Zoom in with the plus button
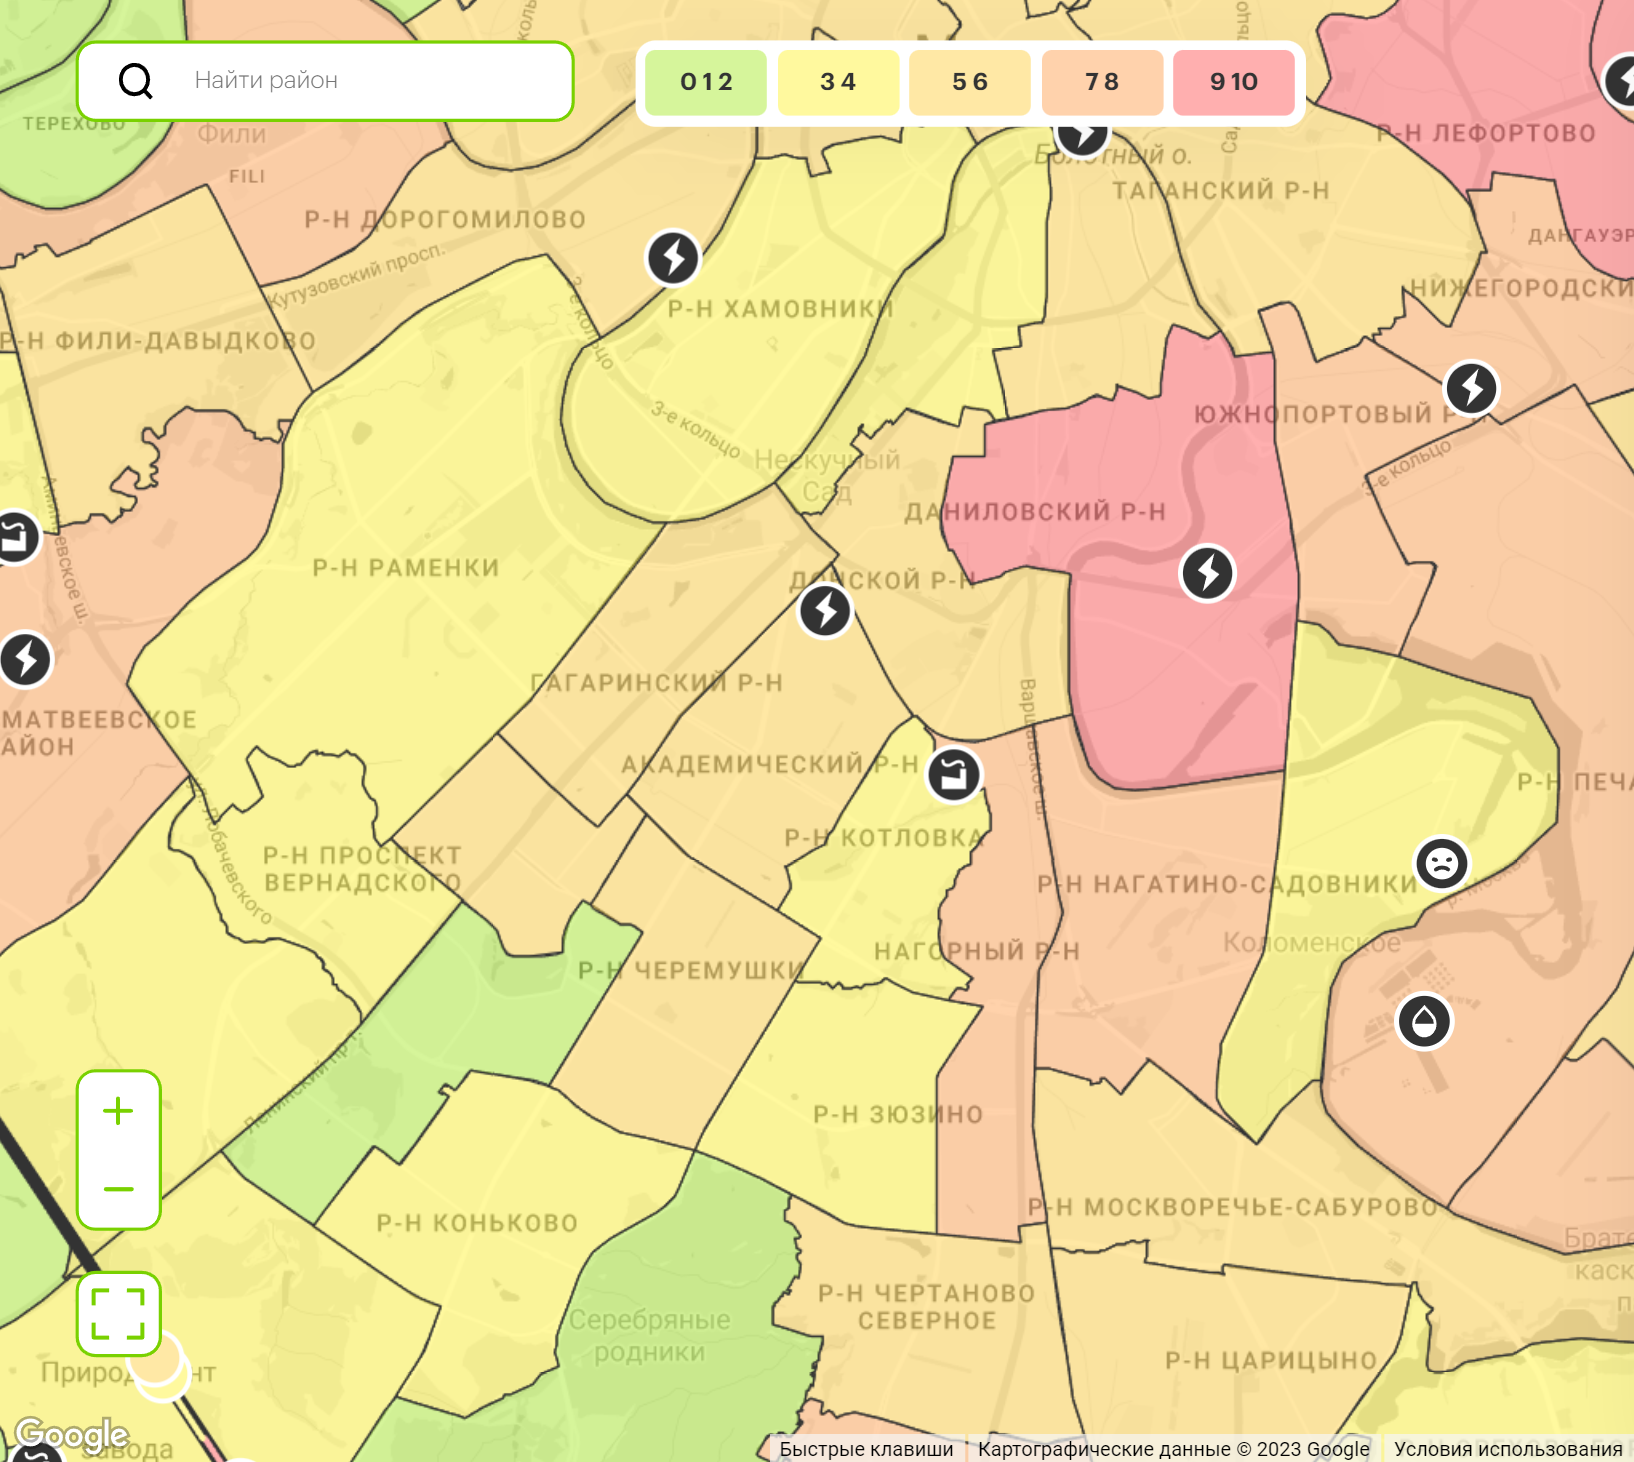 pos(118,1111)
